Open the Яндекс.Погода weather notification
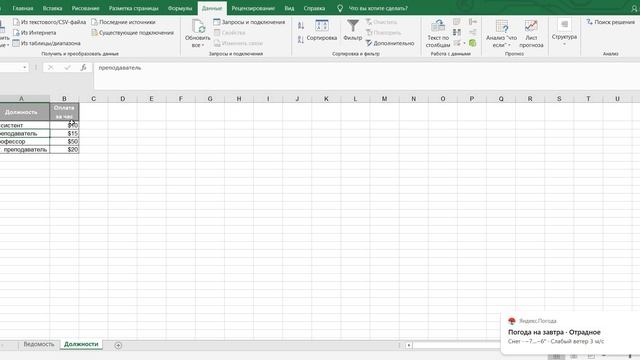 point(570,332)
